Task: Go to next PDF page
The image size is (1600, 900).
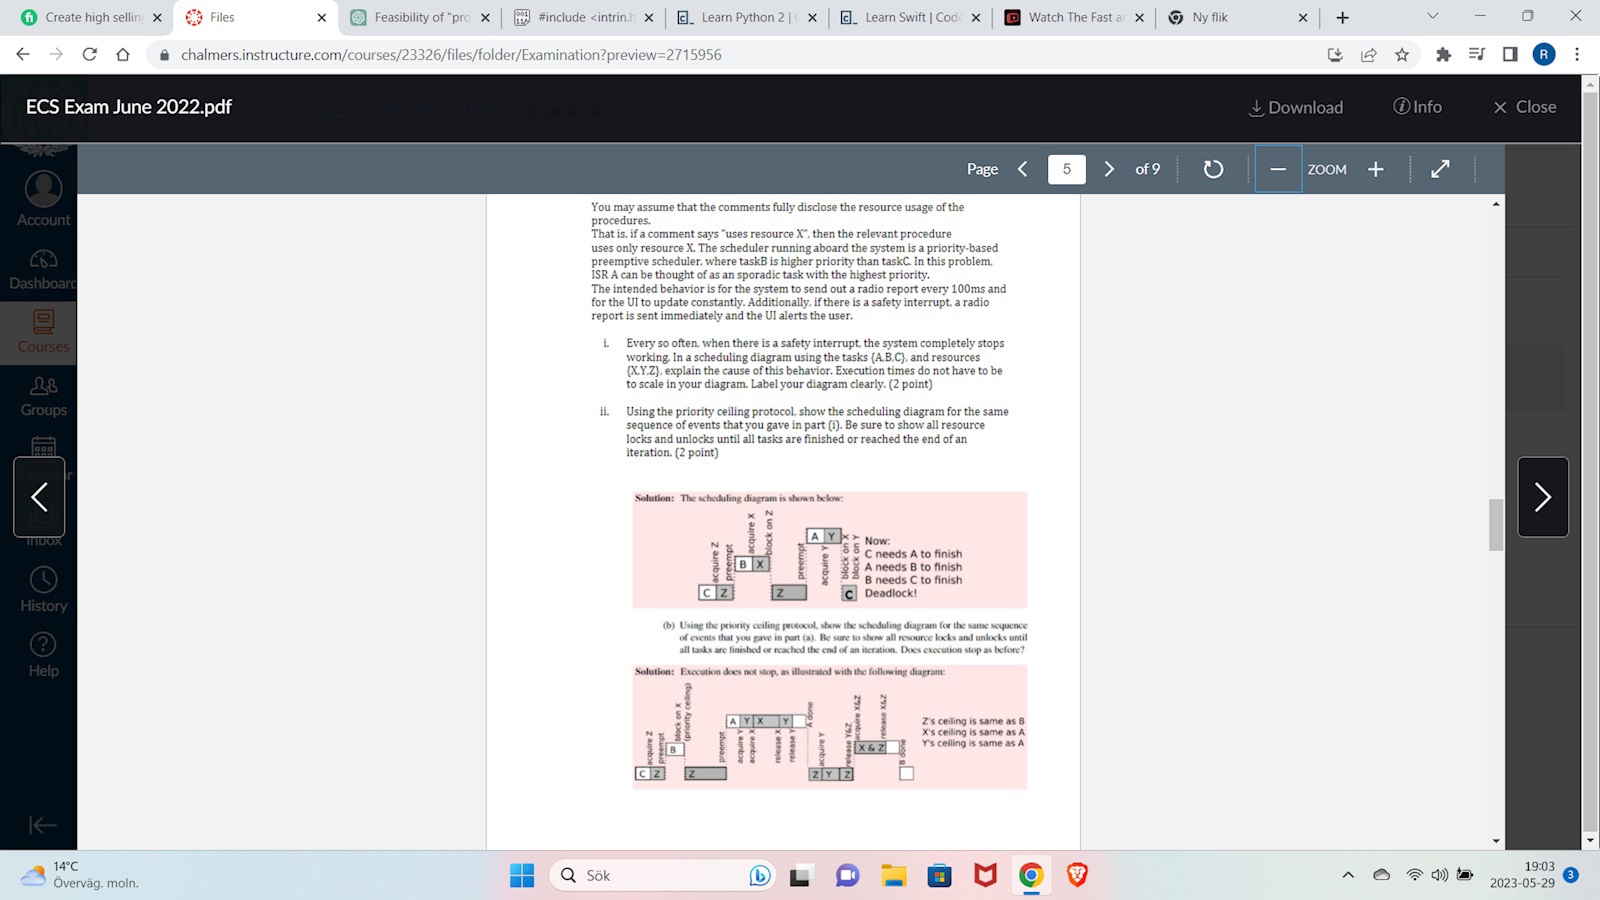Action: point(1109,169)
